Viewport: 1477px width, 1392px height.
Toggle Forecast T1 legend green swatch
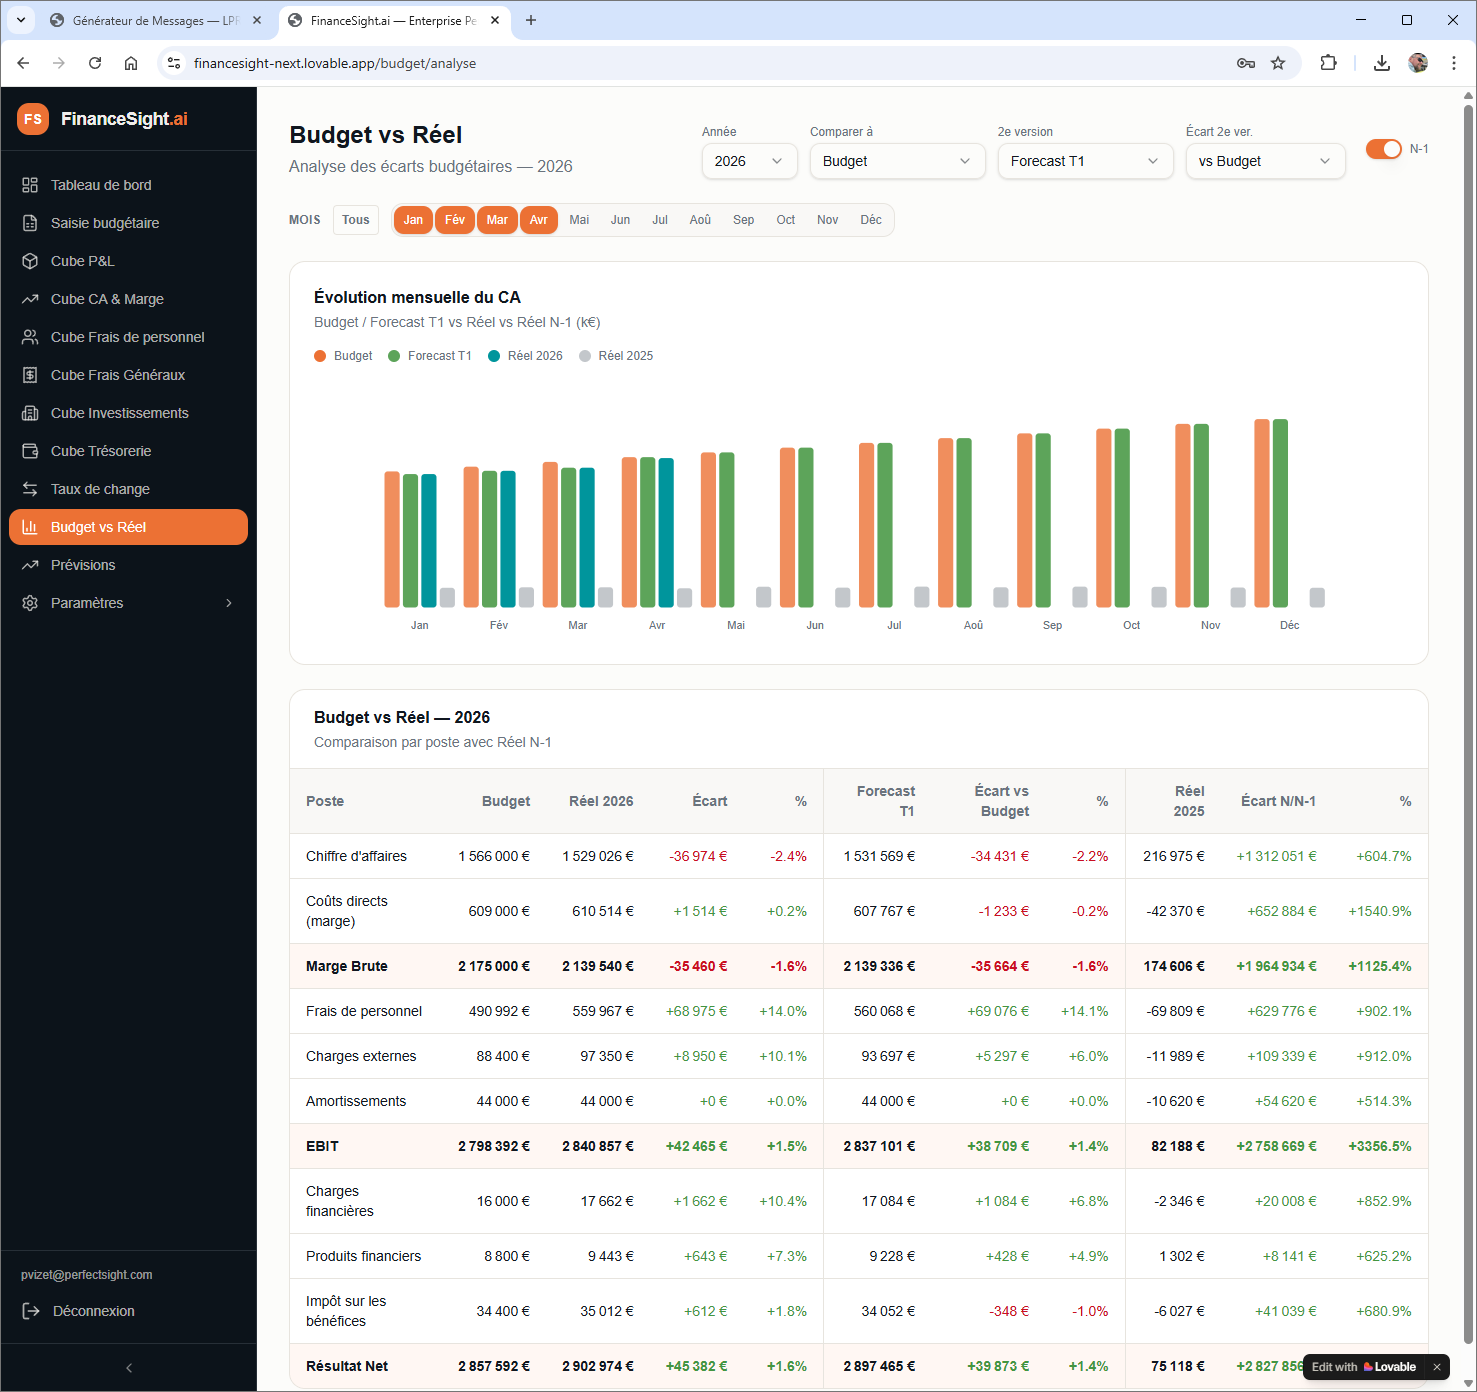click(394, 356)
